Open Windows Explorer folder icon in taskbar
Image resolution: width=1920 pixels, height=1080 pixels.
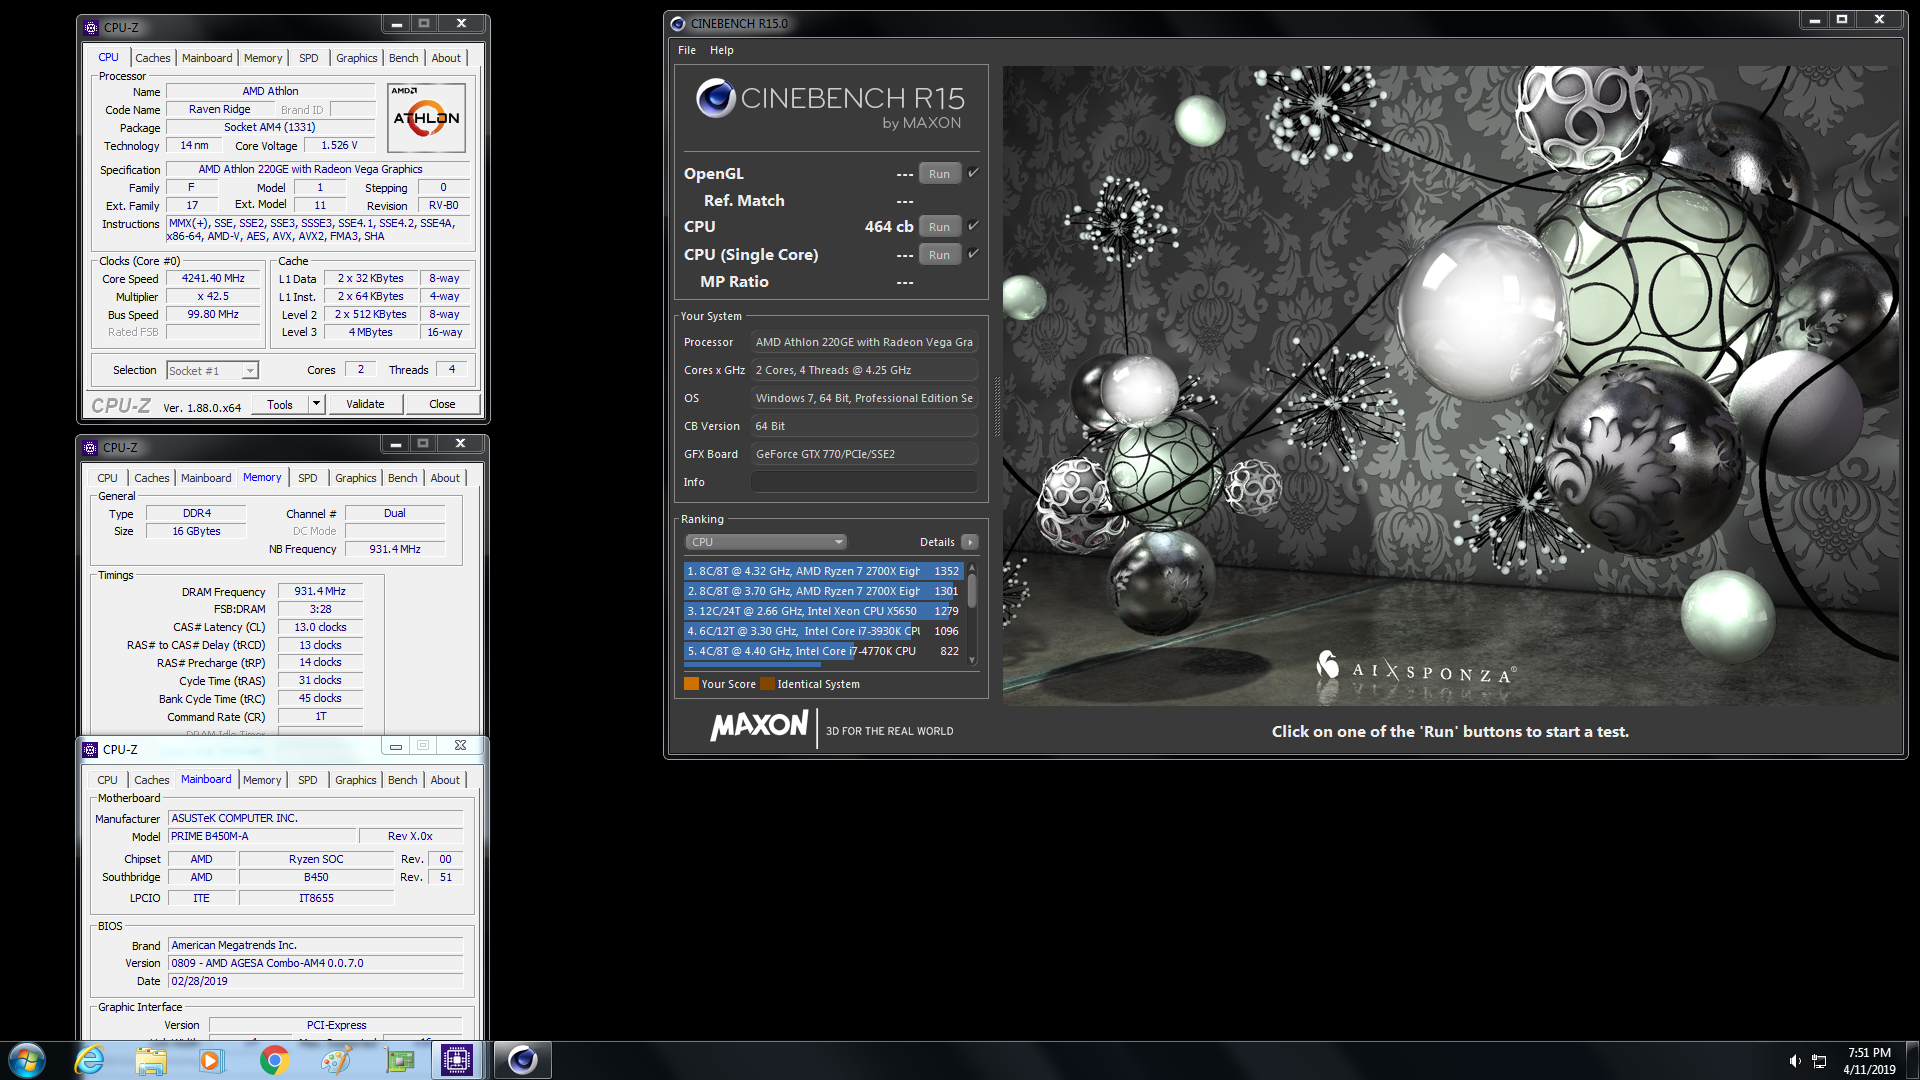151,1060
